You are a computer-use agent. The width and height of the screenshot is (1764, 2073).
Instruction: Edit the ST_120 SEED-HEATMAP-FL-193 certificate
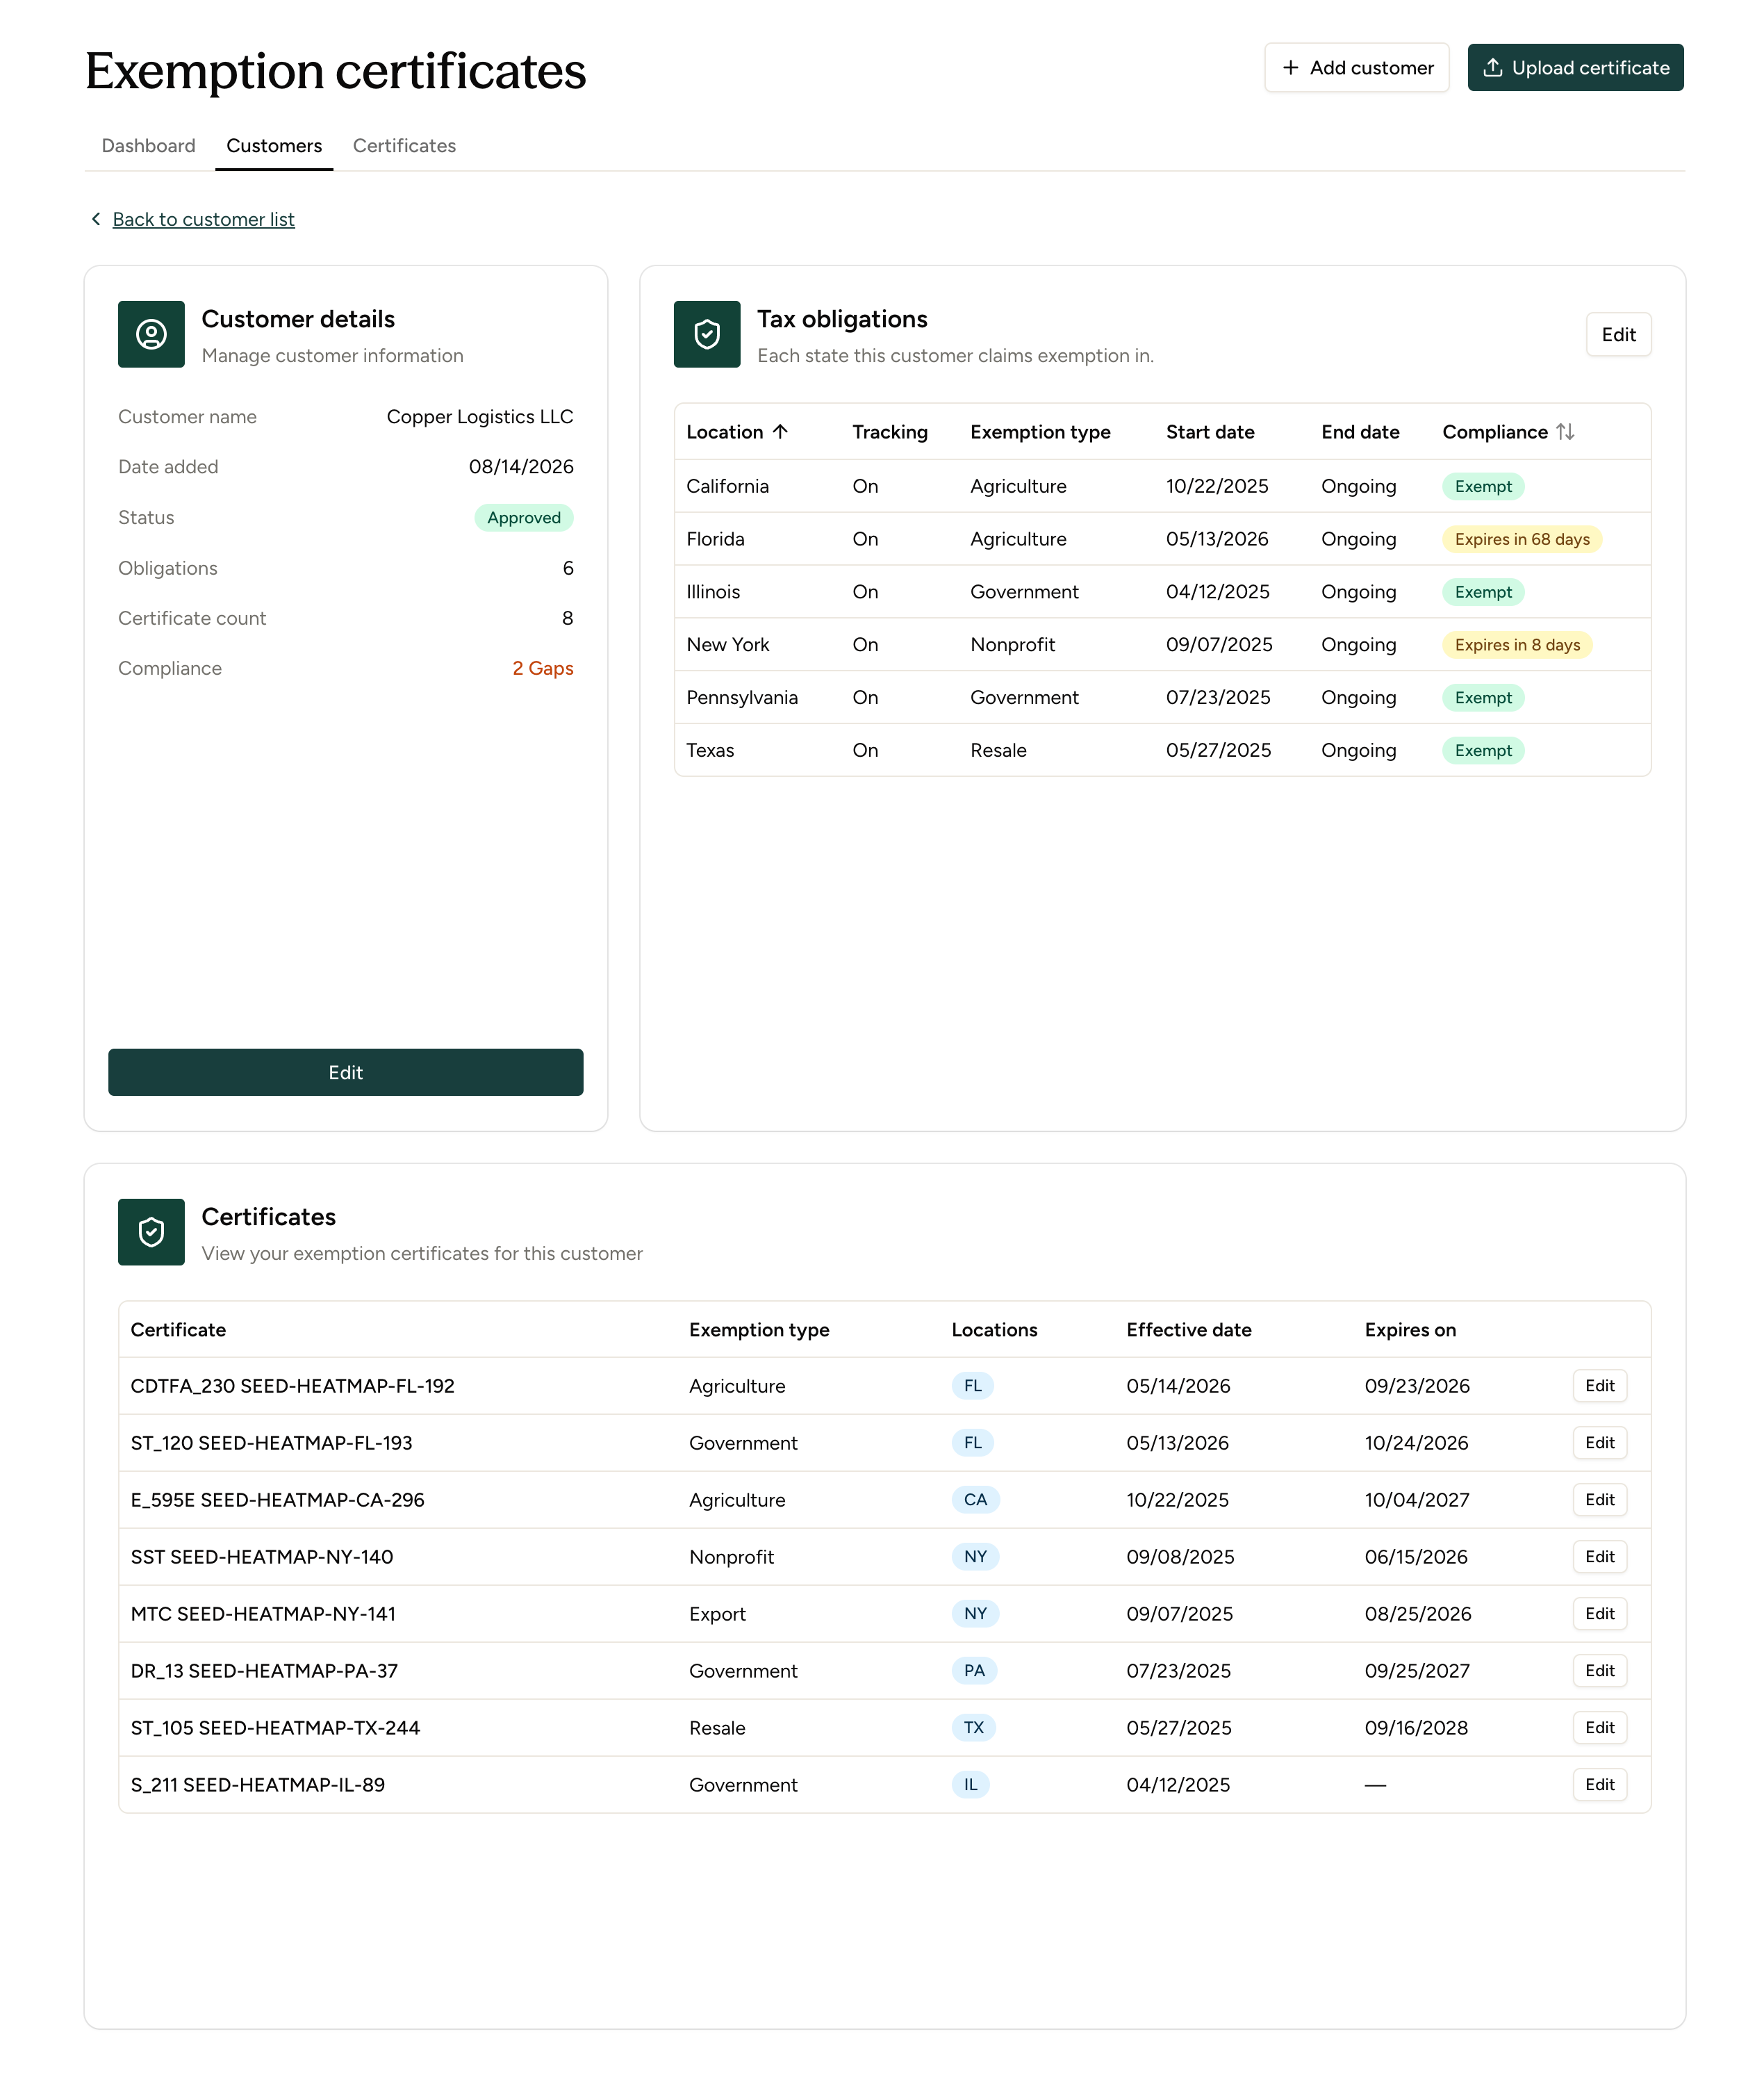click(1600, 1443)
